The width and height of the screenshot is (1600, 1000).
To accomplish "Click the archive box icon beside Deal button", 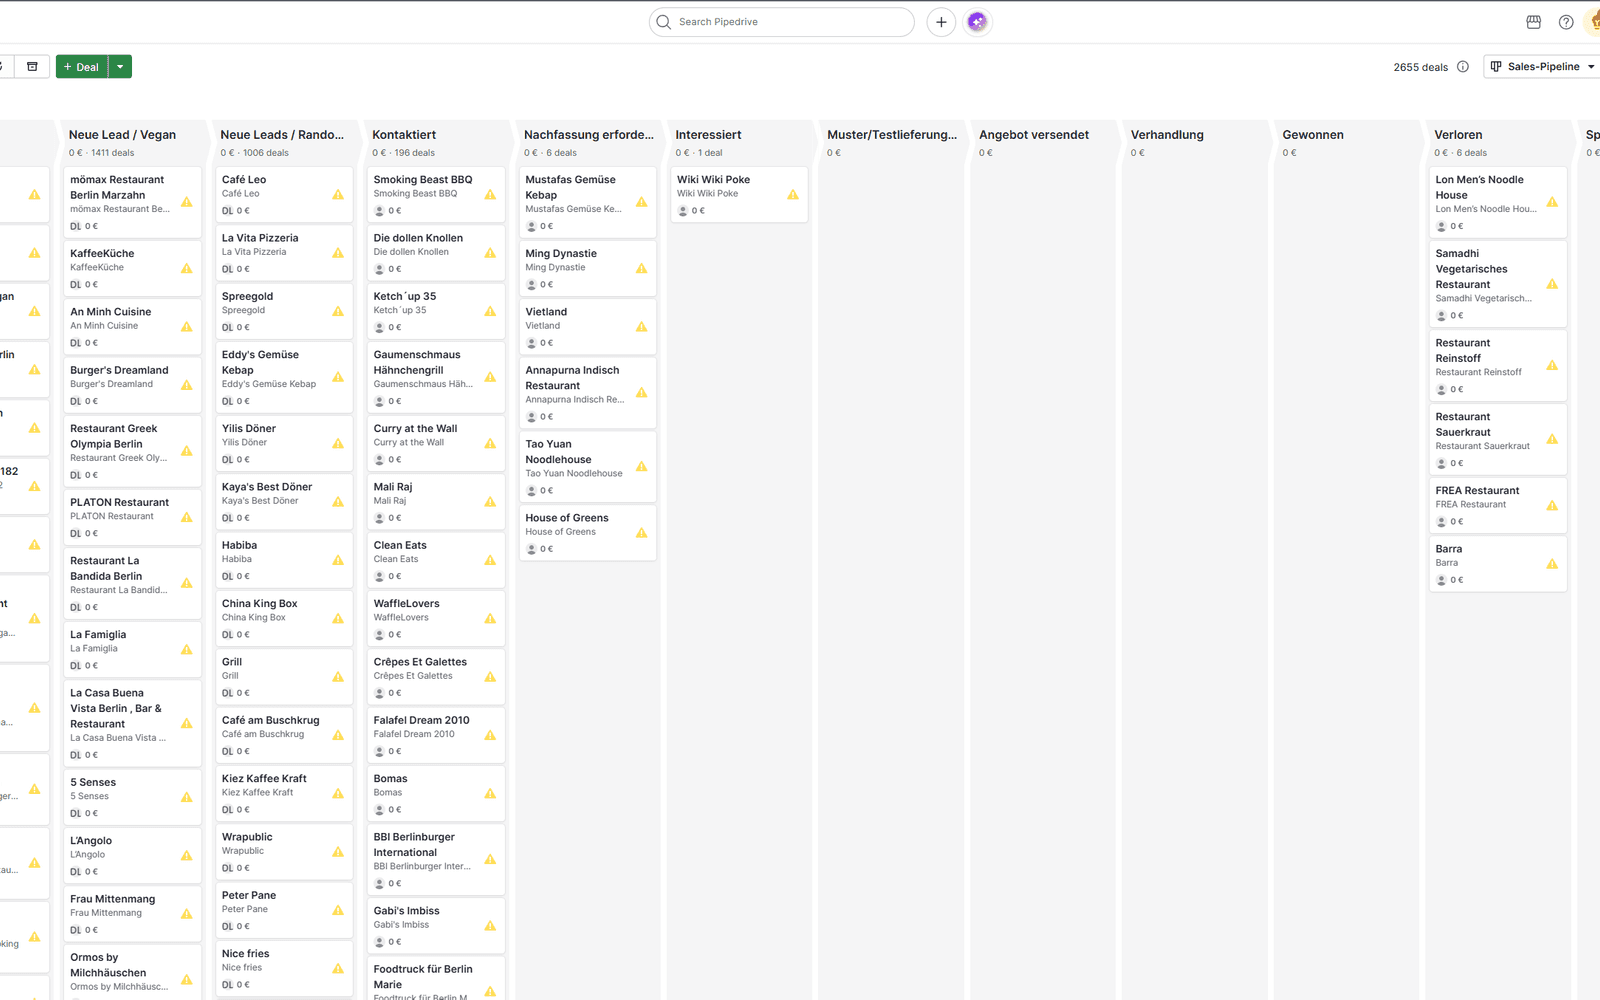I will click(x=32, y=67).
